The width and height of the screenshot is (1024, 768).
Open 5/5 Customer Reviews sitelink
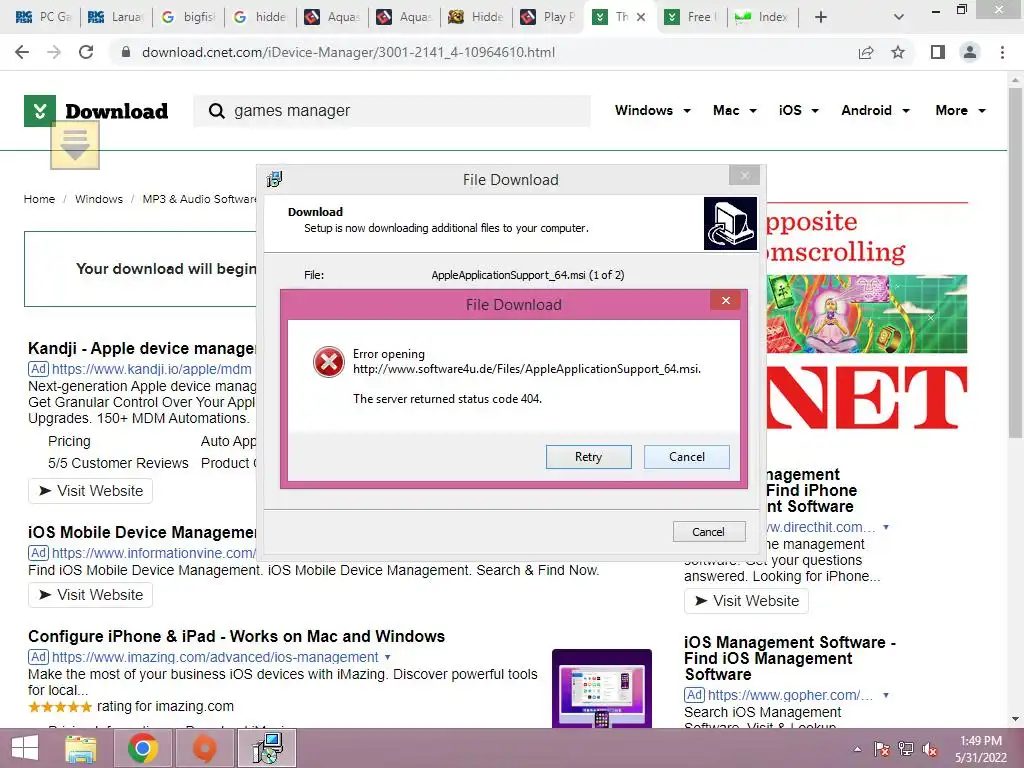click(x=118, y=463)
